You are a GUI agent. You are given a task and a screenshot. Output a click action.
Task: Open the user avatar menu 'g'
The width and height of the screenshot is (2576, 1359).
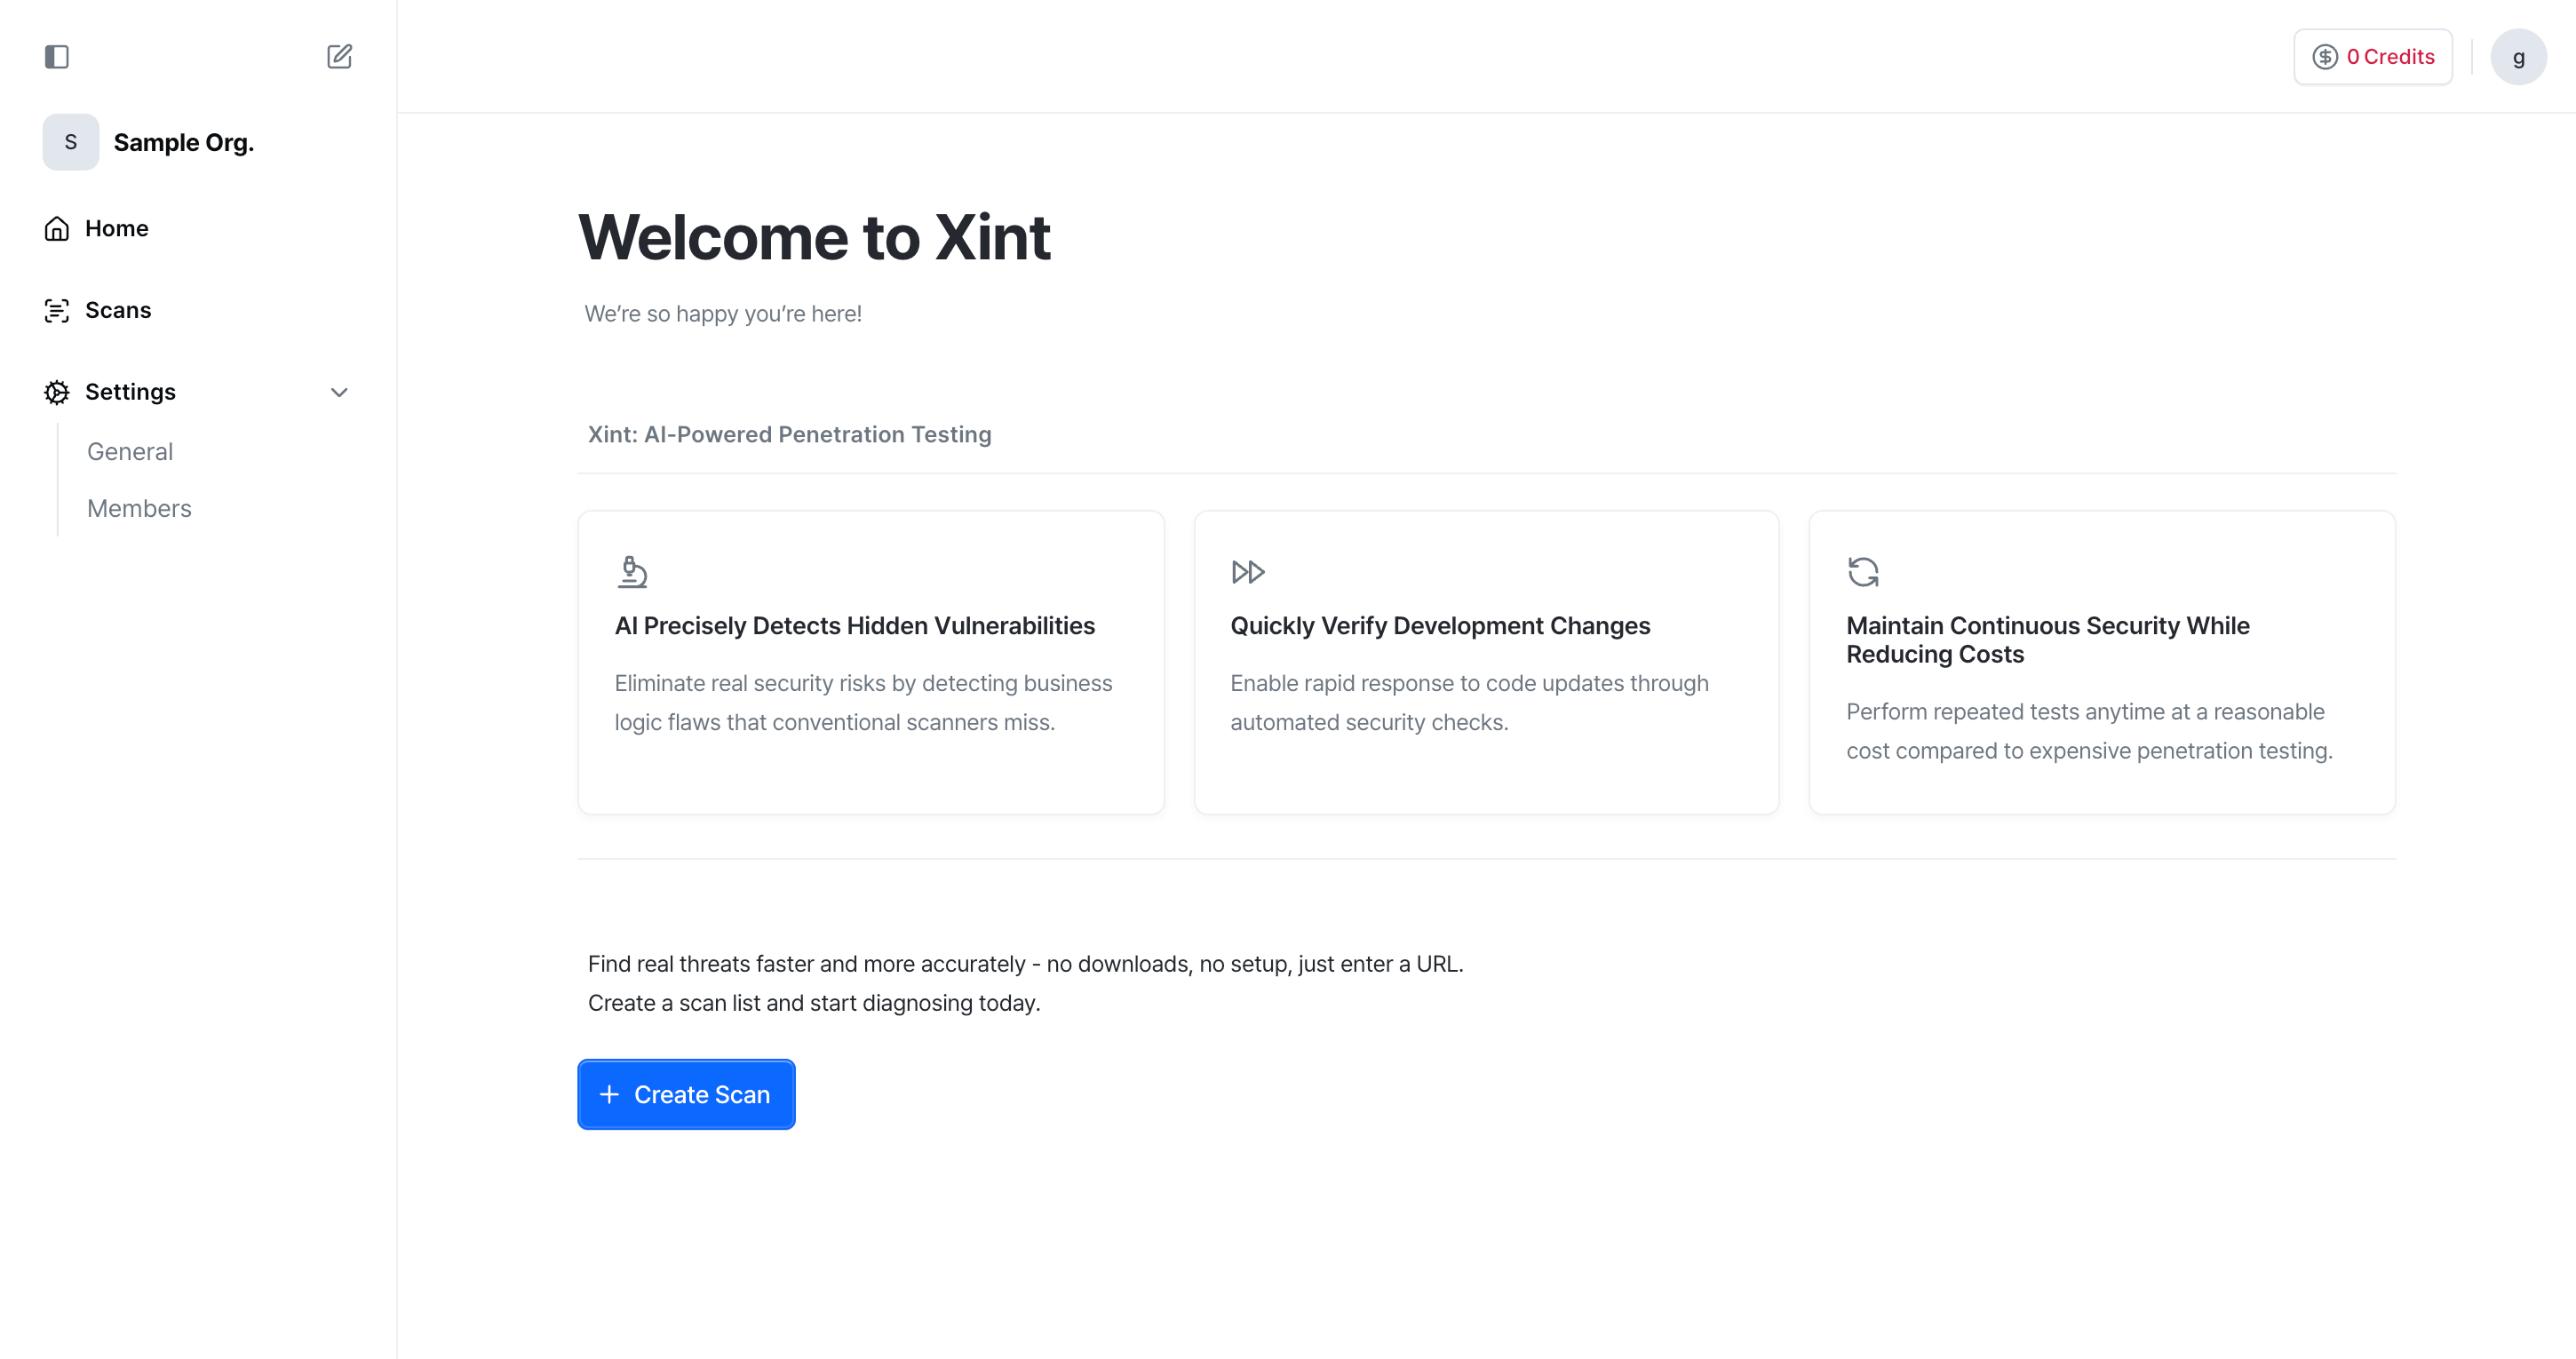pyautogui.click(x=2518, y=57)
